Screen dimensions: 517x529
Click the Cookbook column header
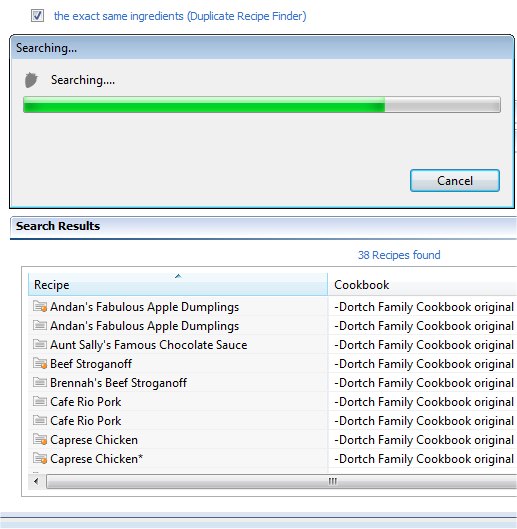pyautogui.click(x=422, y=285)
